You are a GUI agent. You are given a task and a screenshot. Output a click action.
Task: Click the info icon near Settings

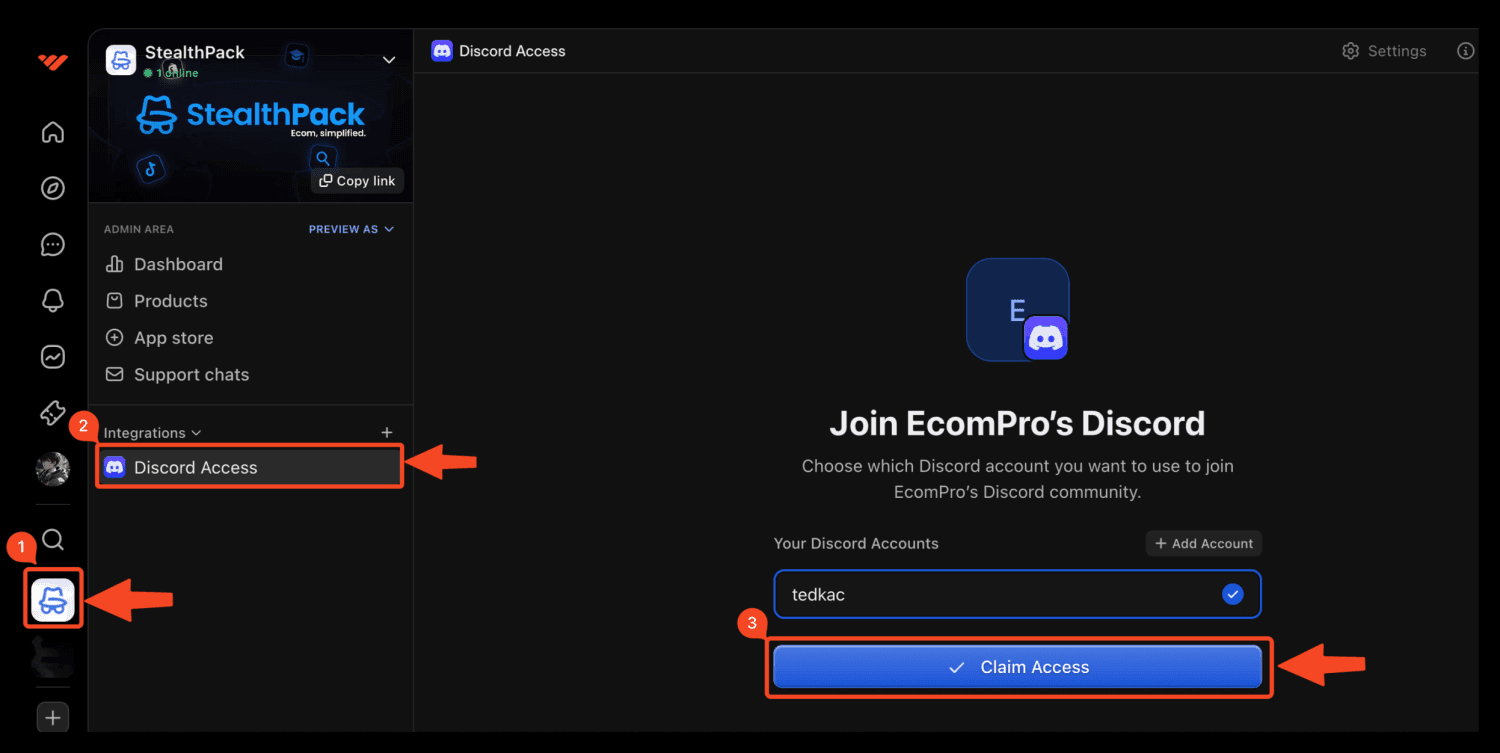(x=1465, y=51)
